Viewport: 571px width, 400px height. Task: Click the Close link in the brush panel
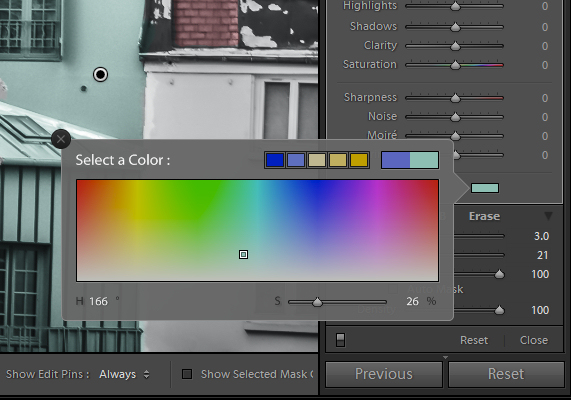tap(534, 340)
